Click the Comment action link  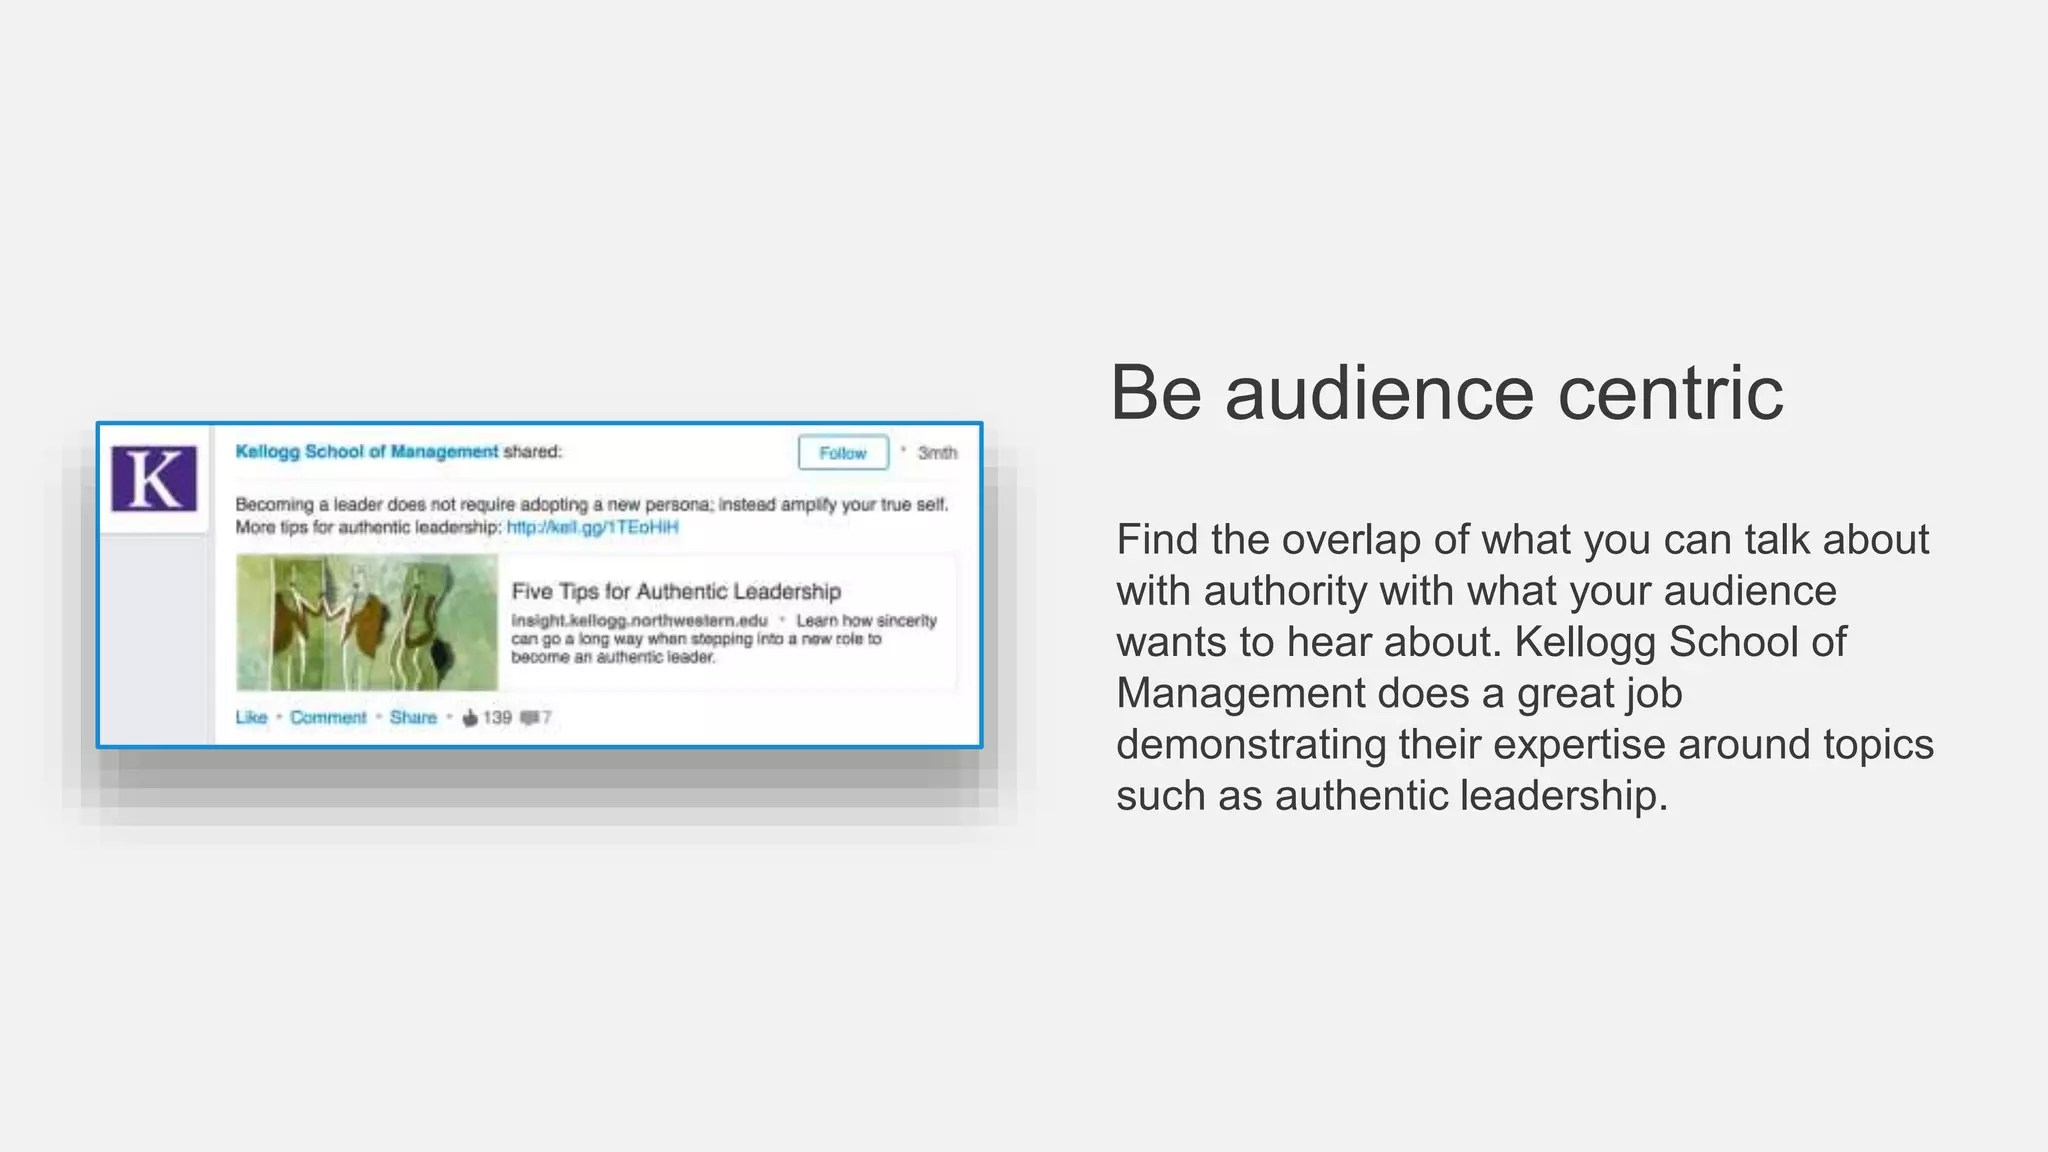click(328, 718)
